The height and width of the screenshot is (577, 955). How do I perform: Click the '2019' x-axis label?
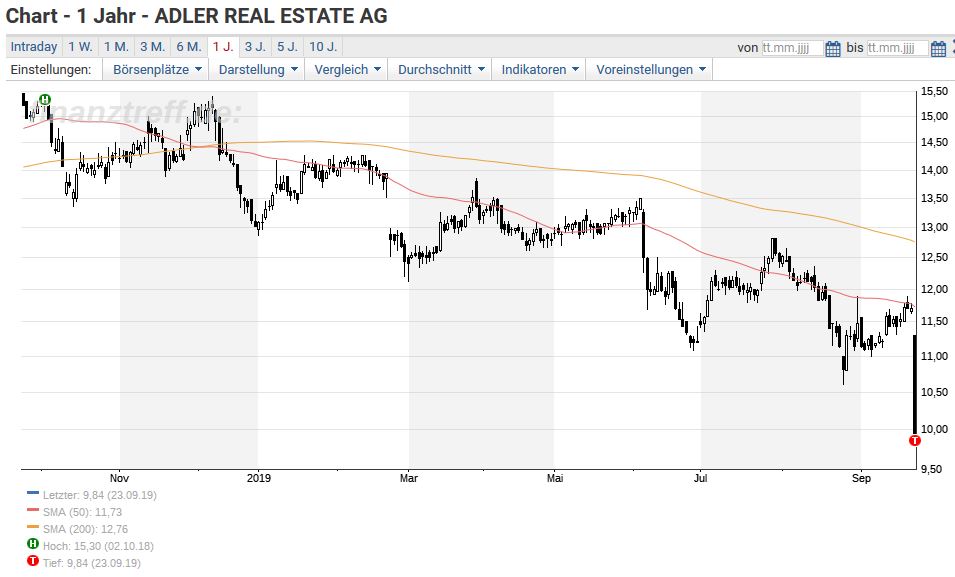258,478
